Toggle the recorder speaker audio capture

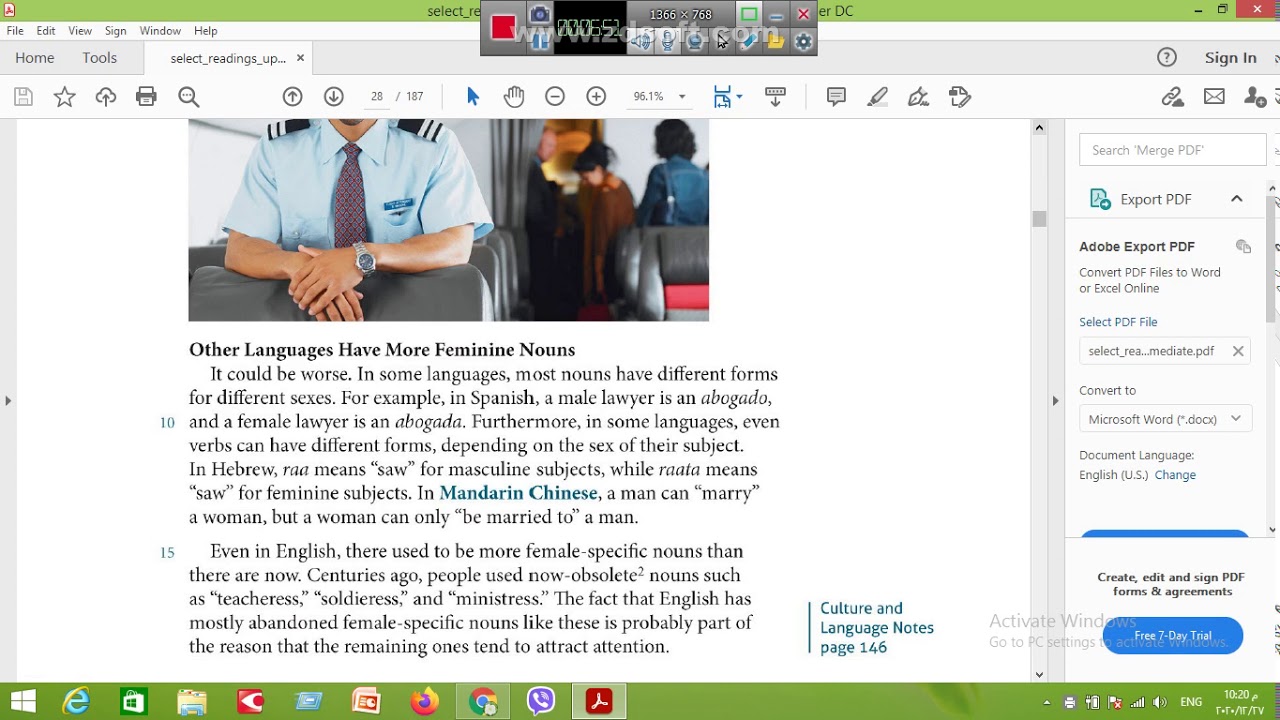click(x=641, y=41)
